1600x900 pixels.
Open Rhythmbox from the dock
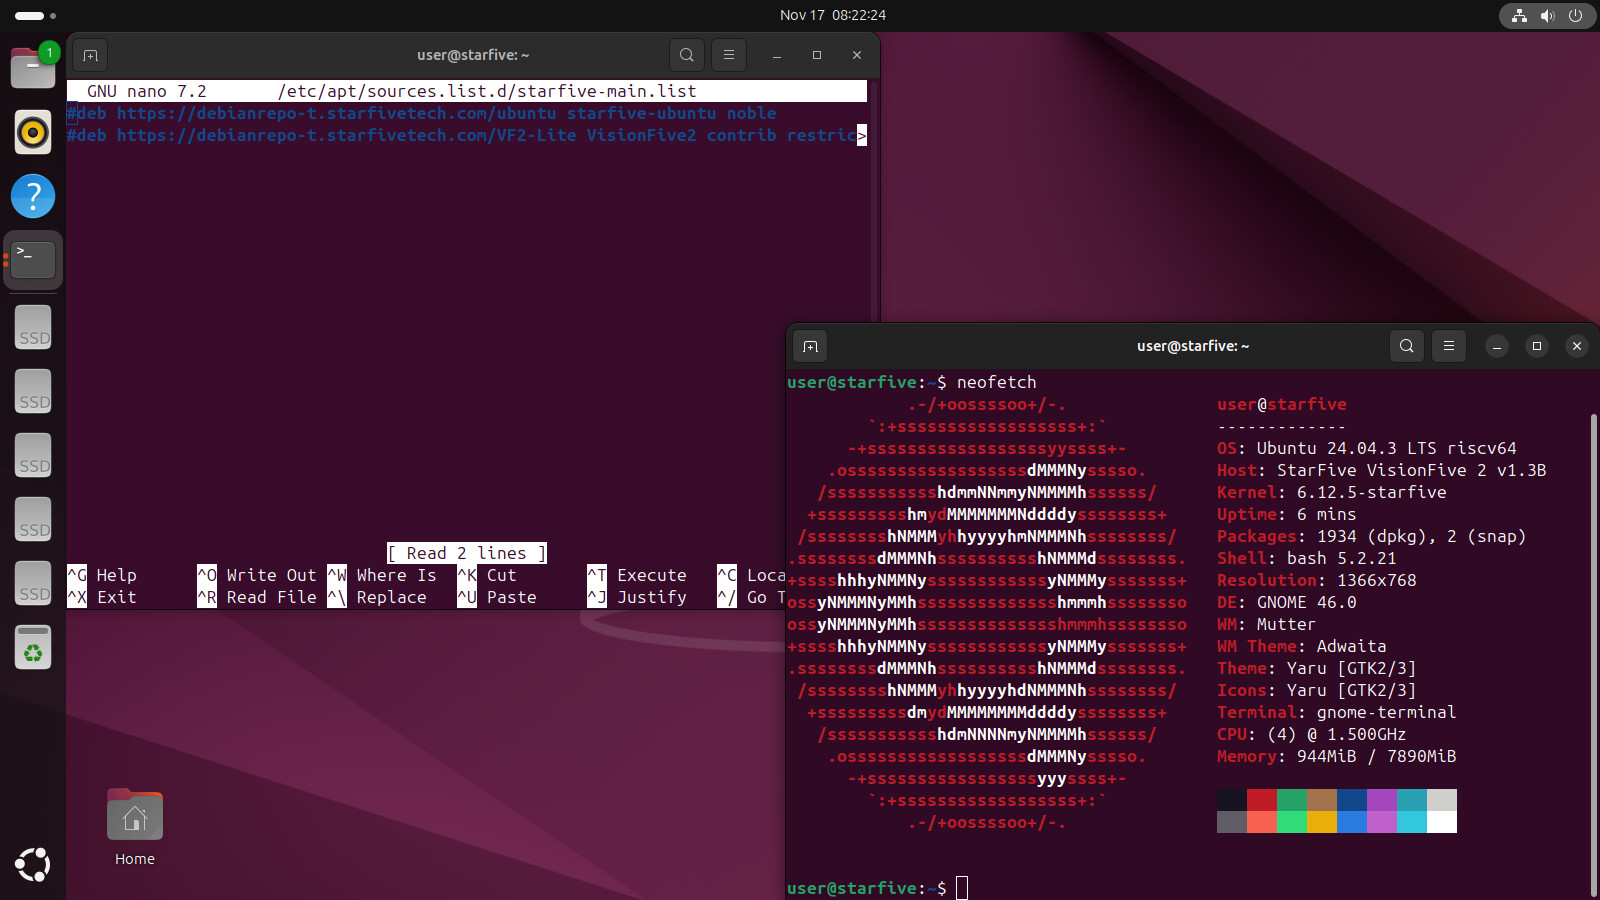pyautogui.click(x=33, y=132)
